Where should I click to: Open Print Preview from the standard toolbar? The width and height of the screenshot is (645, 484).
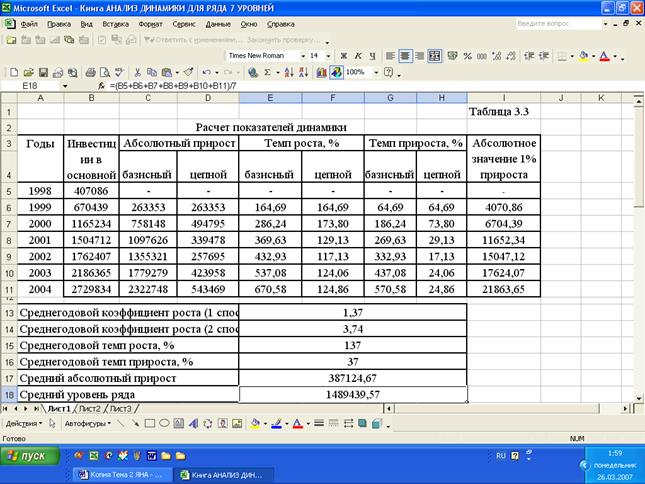(x=105, y=73)
